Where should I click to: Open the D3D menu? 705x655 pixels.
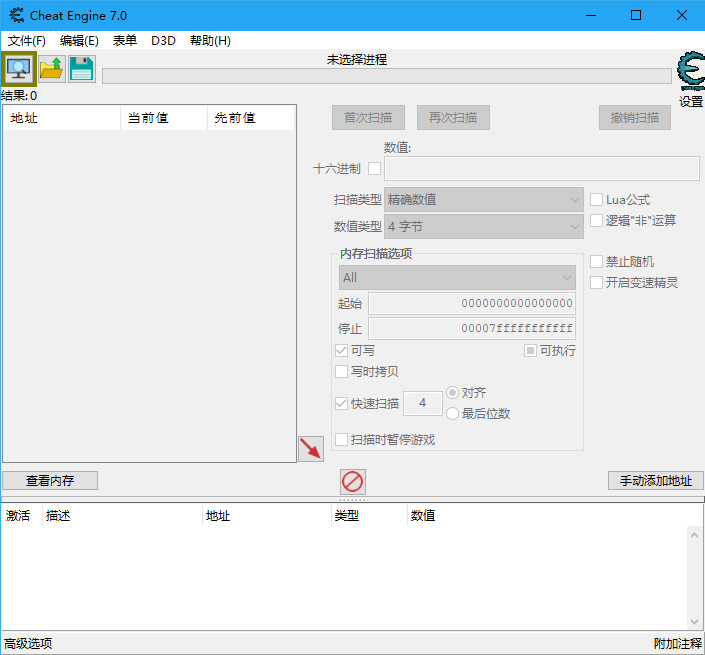tap(163, 41)
